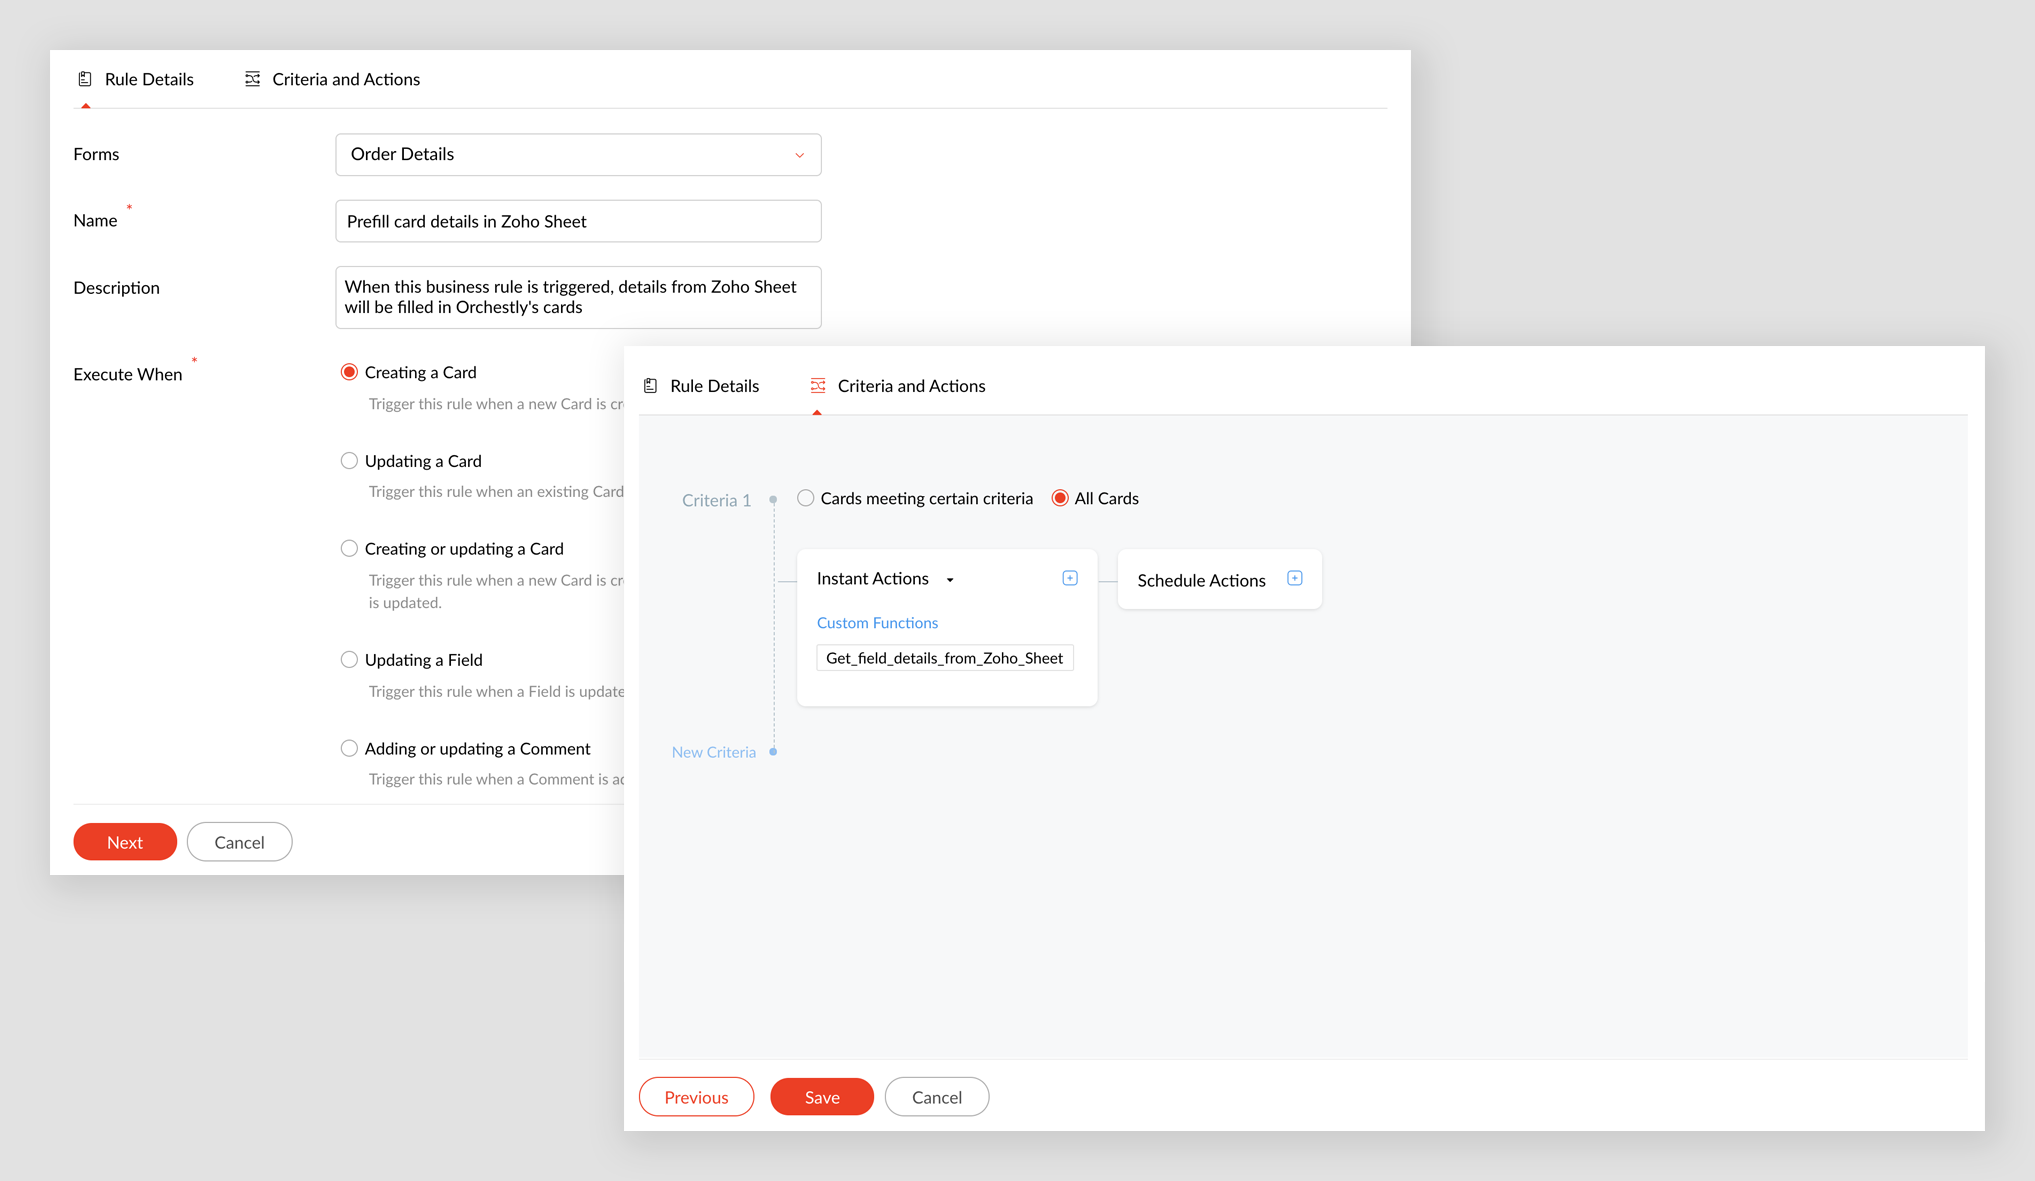Open the Forms dropdown showing Order Details
This screenshot has width=2035, height=1181.
coord(578,155)
